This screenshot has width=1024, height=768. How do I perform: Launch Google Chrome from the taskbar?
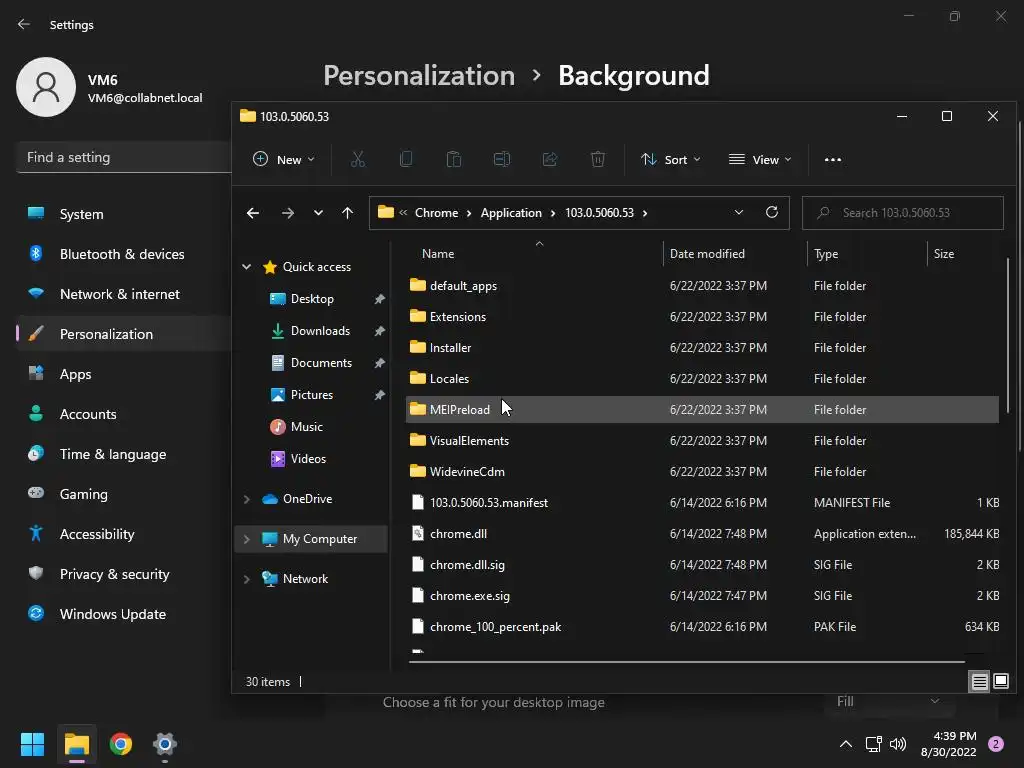point(121,744)
